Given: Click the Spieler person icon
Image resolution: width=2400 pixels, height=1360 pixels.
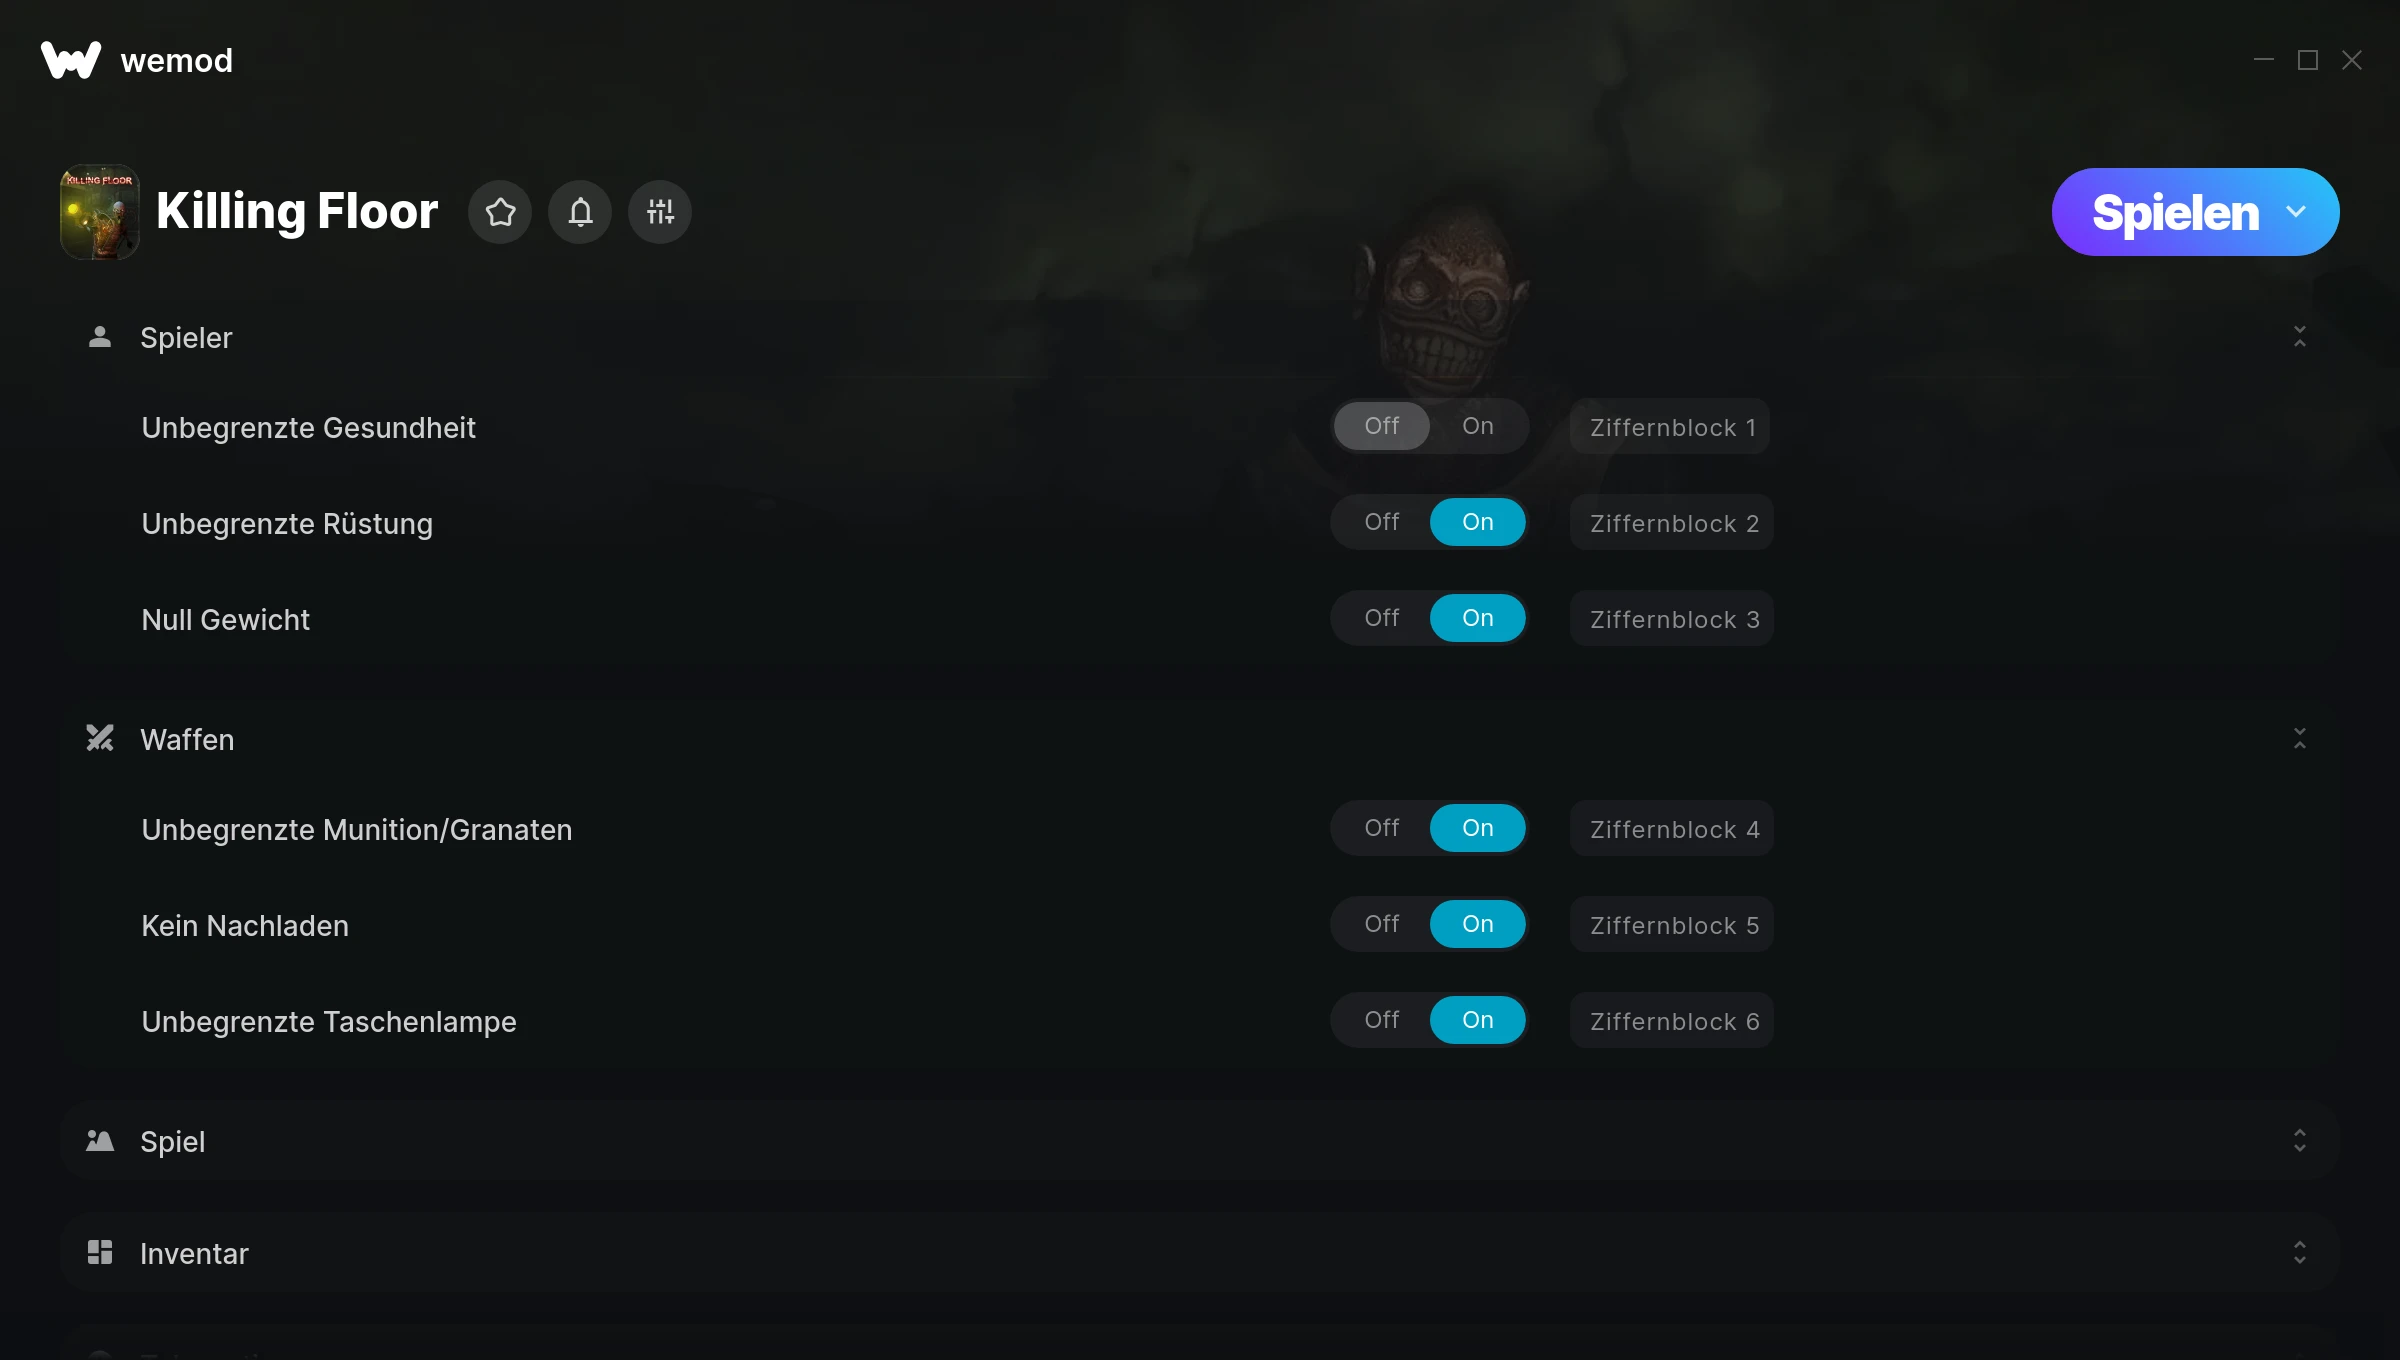Looking at the screenshot, I should point(100,337).
